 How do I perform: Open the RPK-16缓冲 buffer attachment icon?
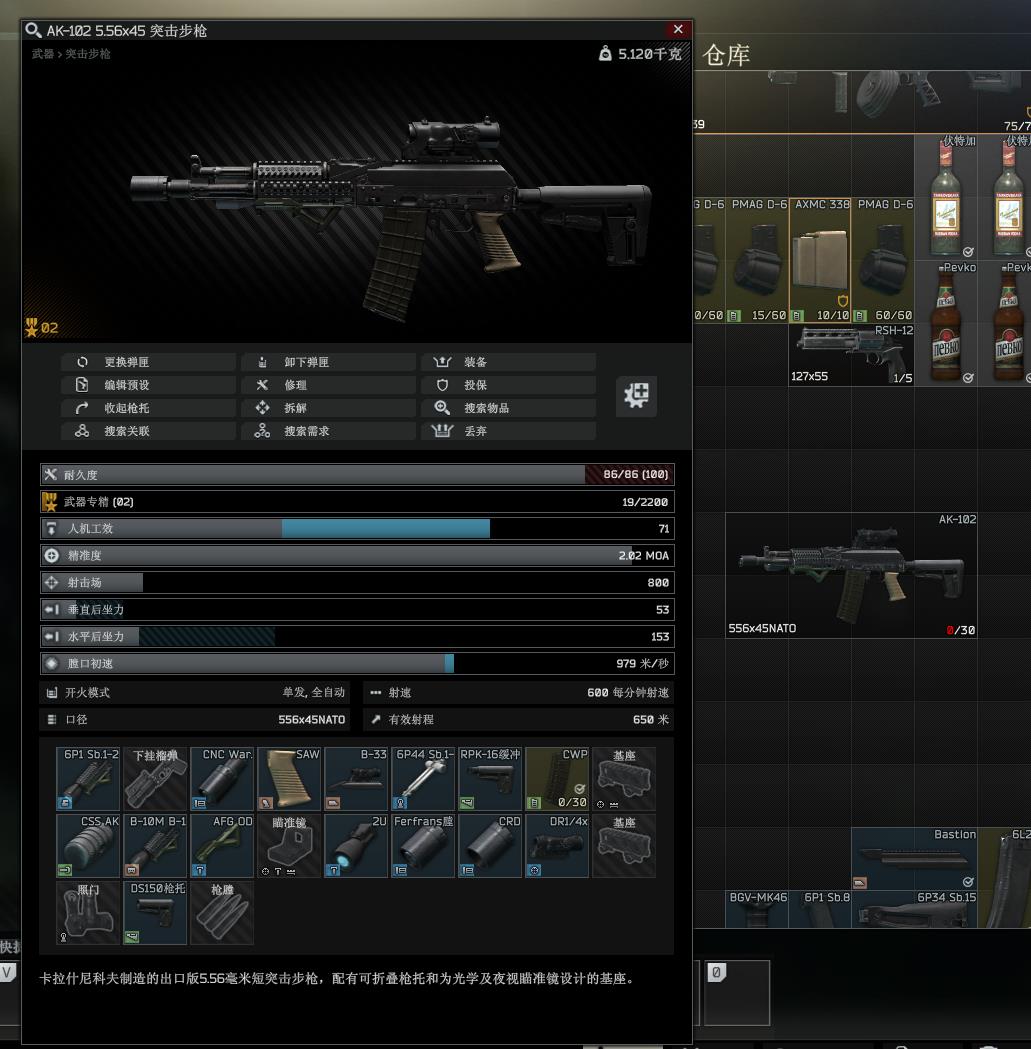490,781
